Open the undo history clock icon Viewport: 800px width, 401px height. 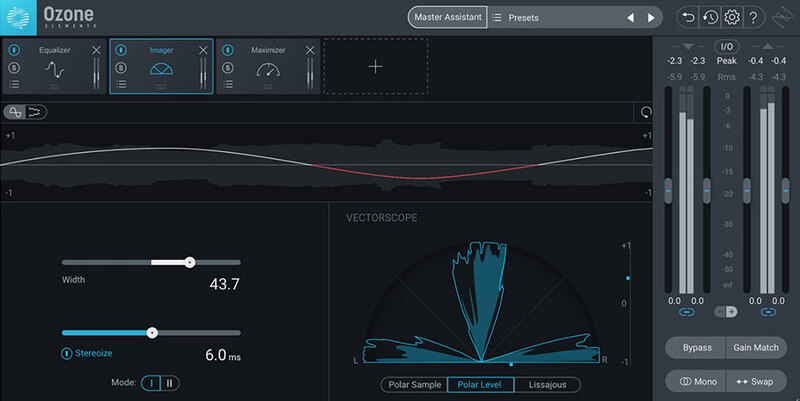[x=709, y=18]
